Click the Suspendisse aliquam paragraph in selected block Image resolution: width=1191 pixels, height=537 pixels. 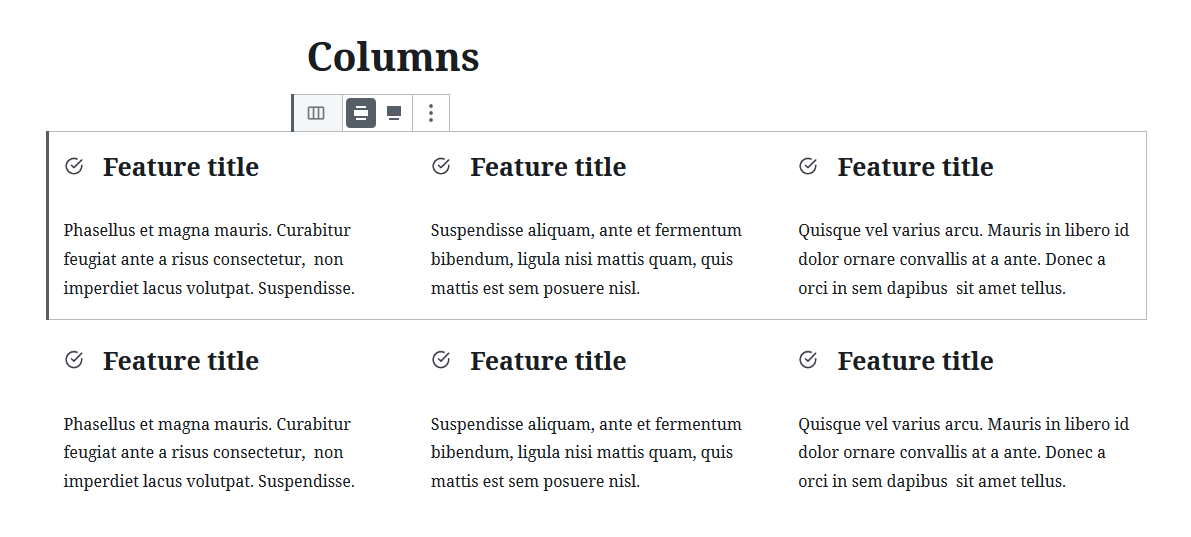(x=586, y=259)
